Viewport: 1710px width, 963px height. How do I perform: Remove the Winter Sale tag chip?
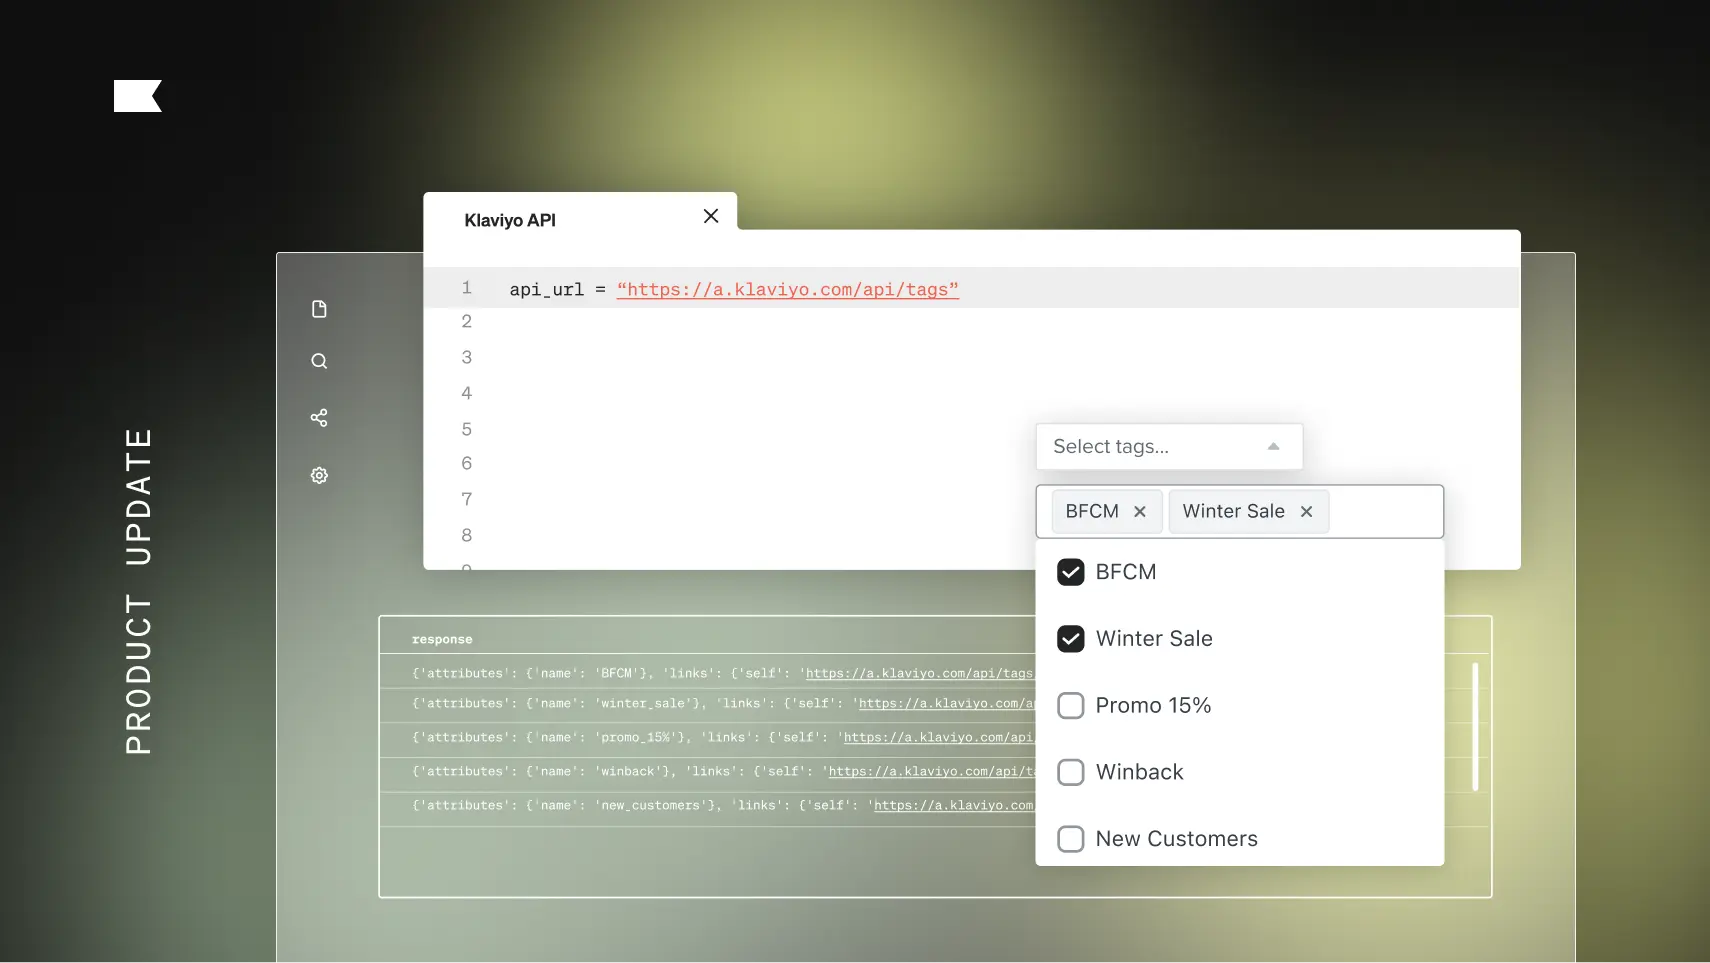(x=1306, y=511)
